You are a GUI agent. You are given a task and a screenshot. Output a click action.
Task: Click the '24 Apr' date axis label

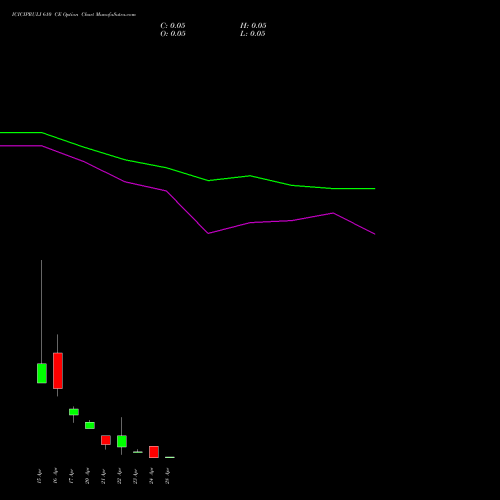pos(151,476)
